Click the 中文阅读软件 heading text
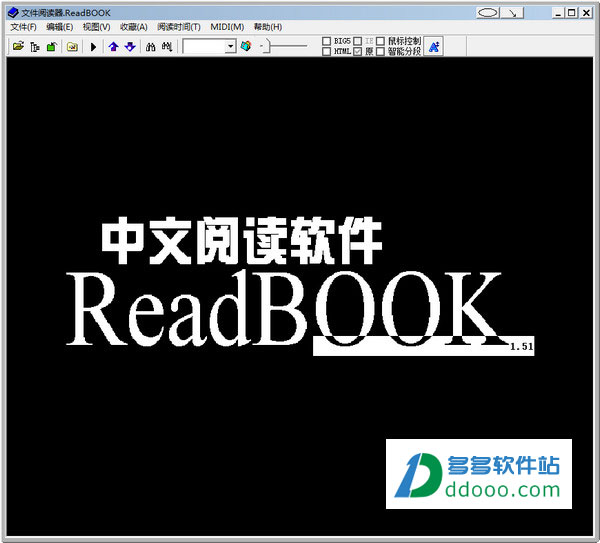This screenshot has width=600, height=543. (242, 240)
